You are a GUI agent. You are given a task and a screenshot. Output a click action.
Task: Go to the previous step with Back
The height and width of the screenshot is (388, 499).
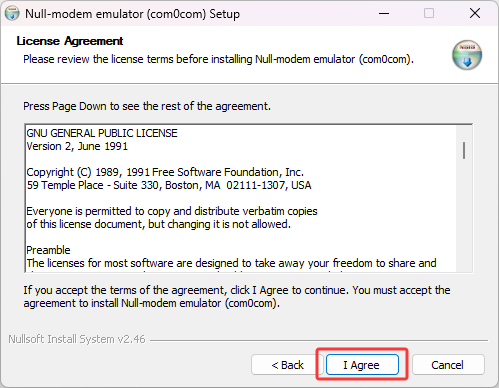(x=287, y=365)
